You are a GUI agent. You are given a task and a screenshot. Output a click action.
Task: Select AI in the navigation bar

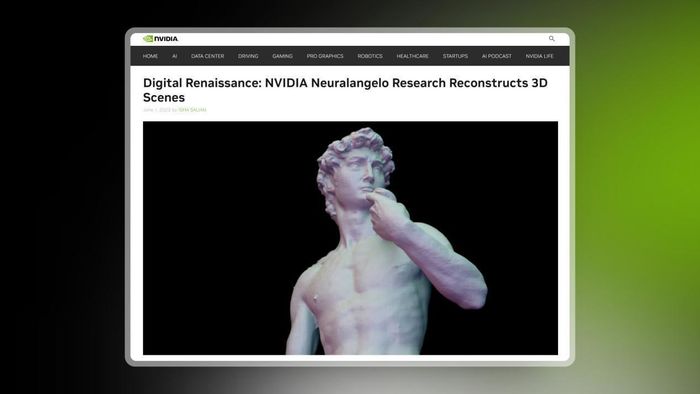175,56
